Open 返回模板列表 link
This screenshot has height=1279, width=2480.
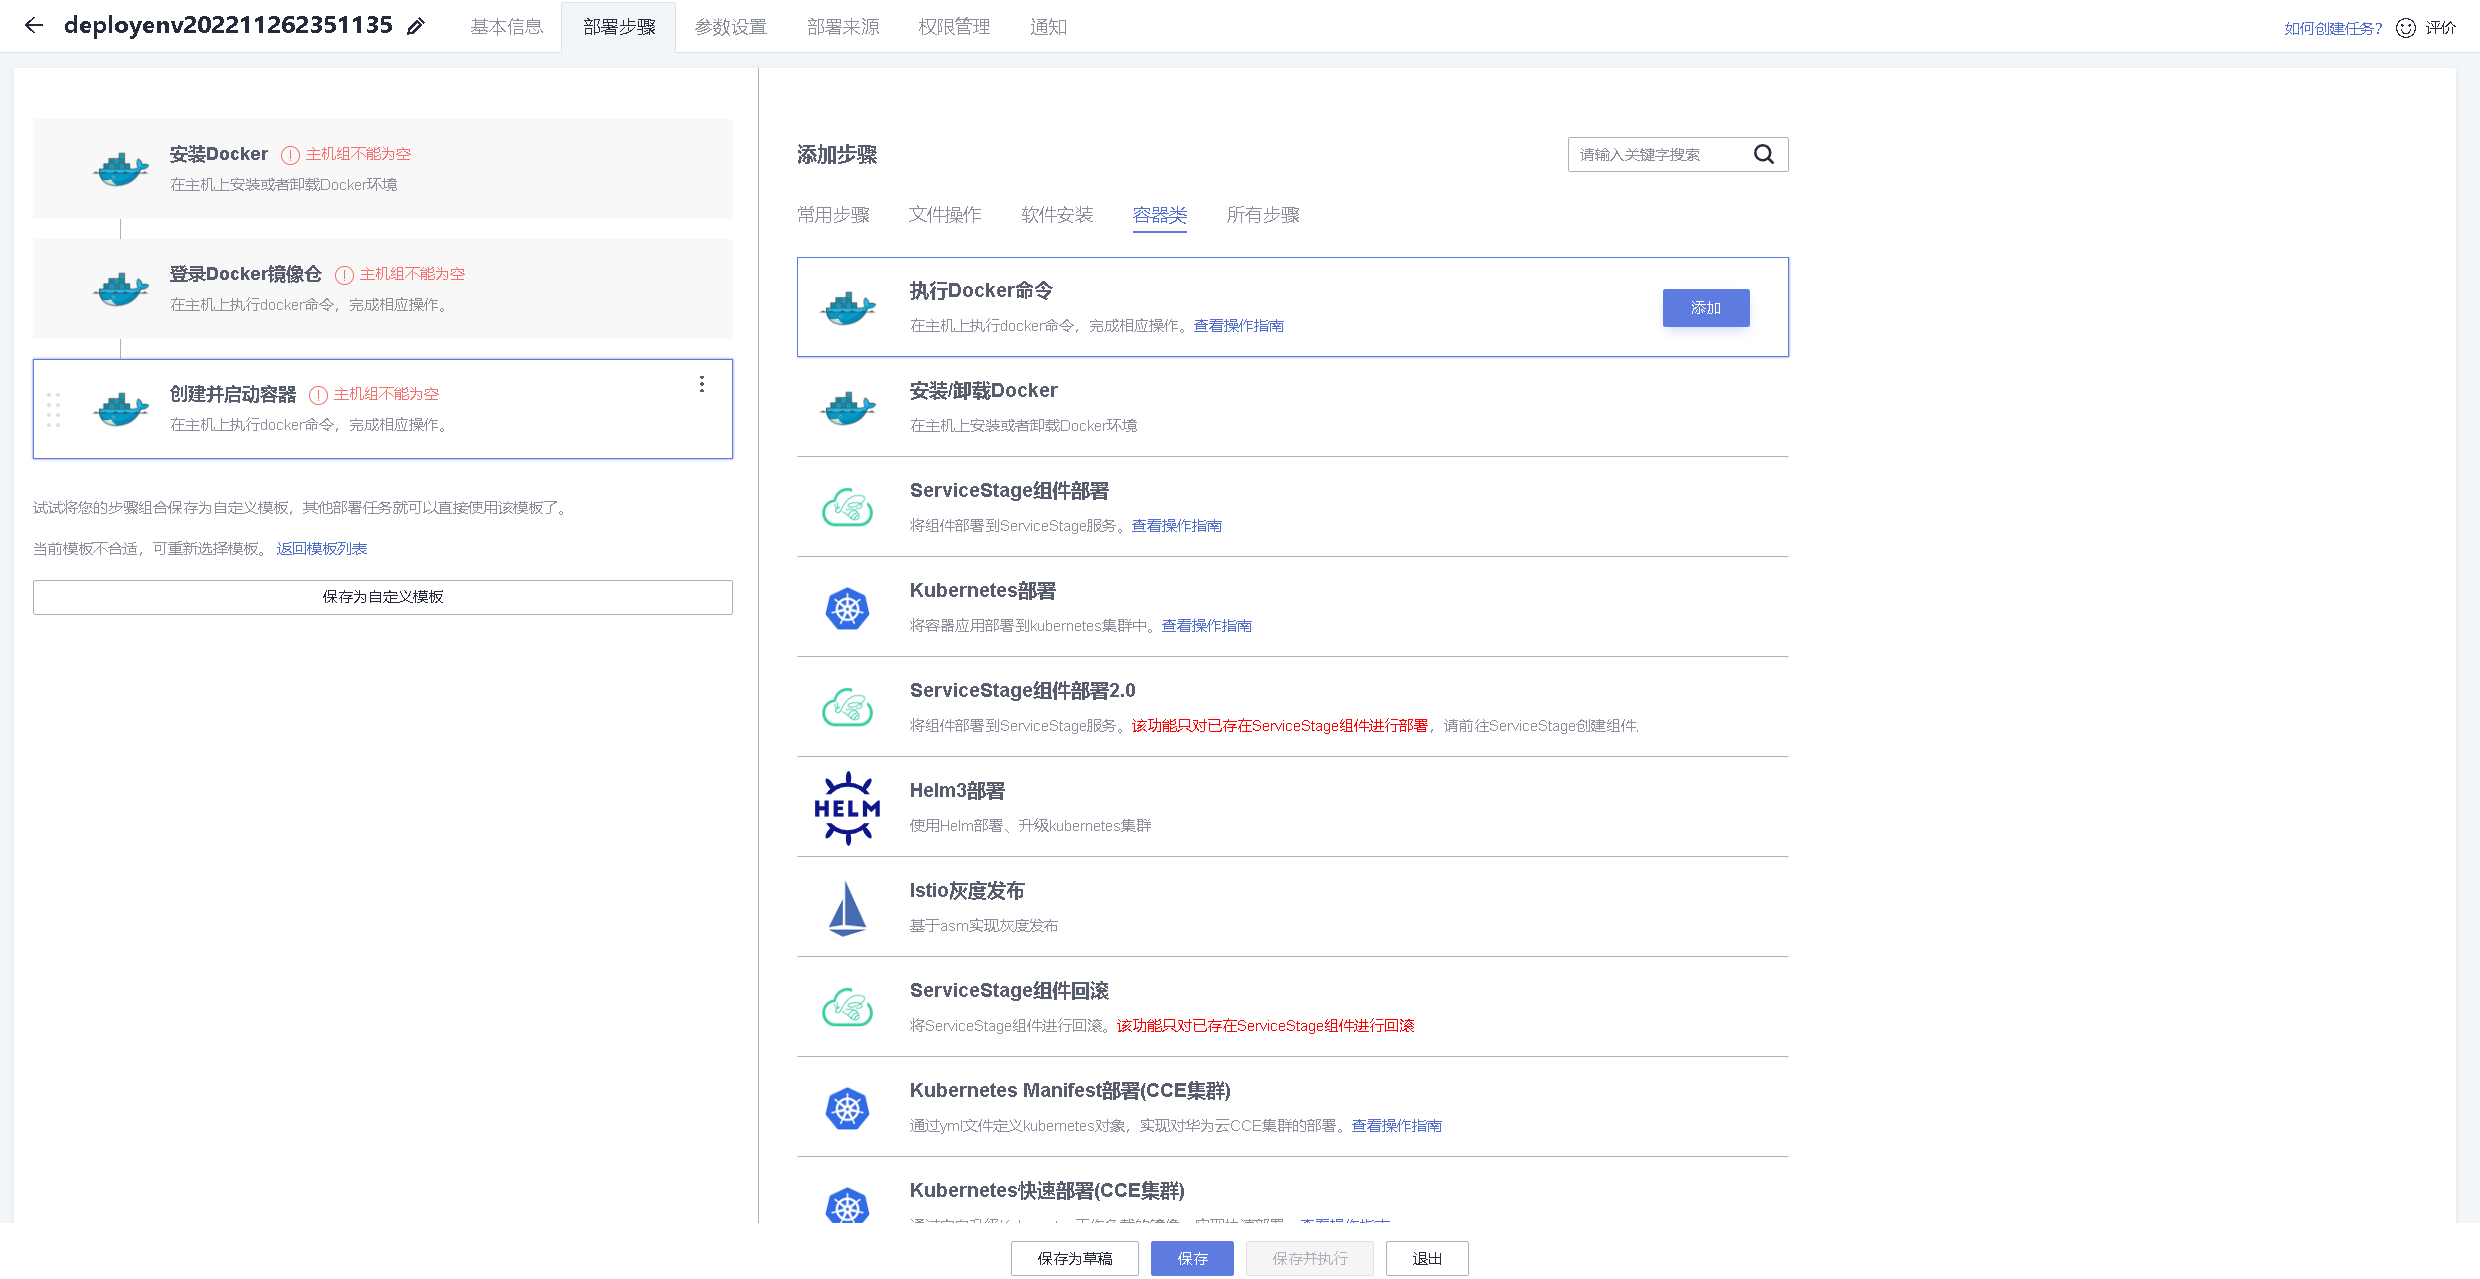(x=321, y=548)
